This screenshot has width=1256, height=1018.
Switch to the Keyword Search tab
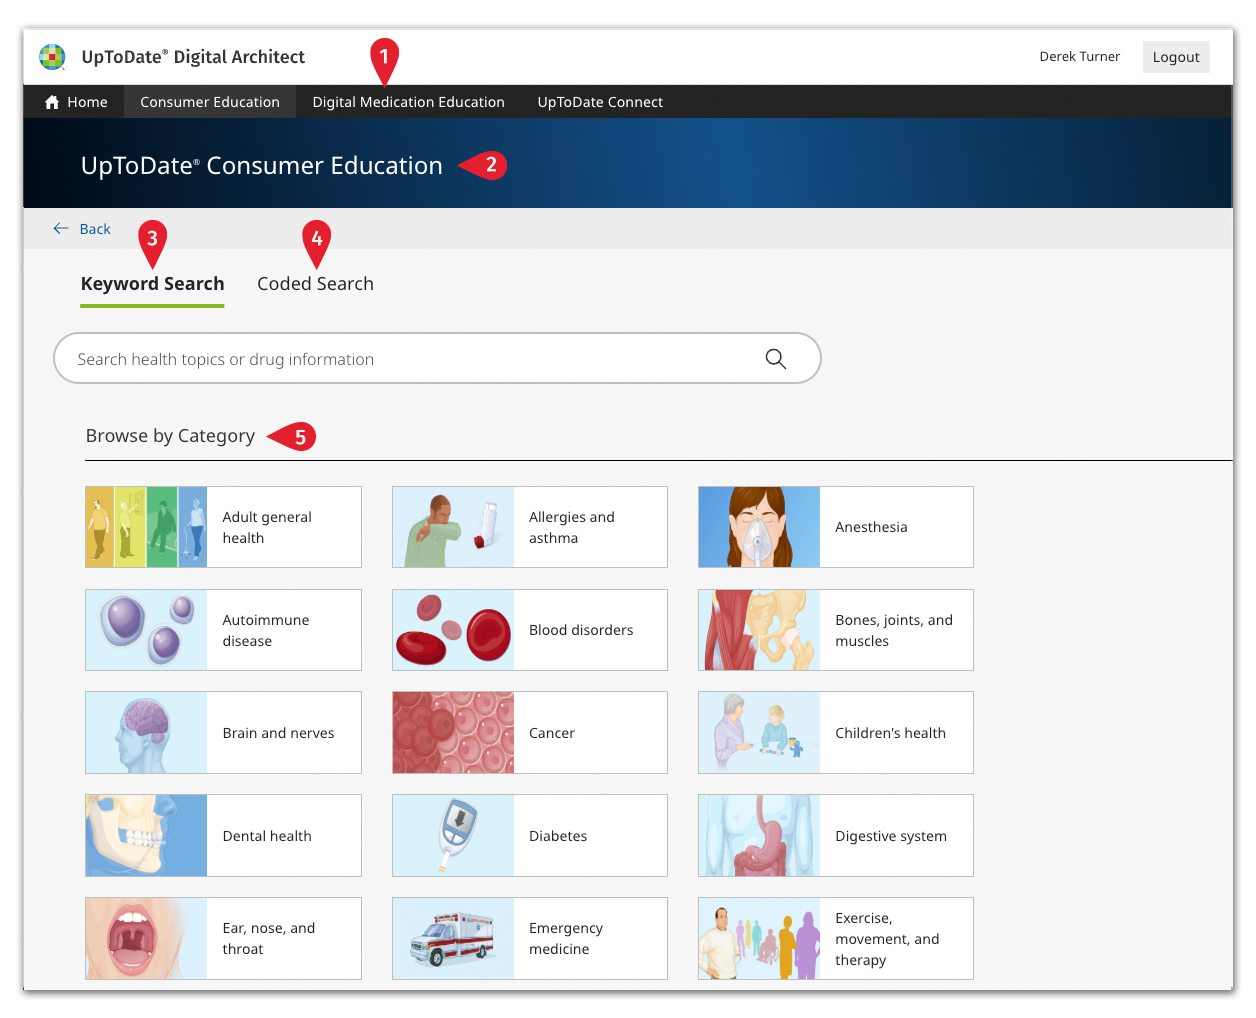[152, 283]
